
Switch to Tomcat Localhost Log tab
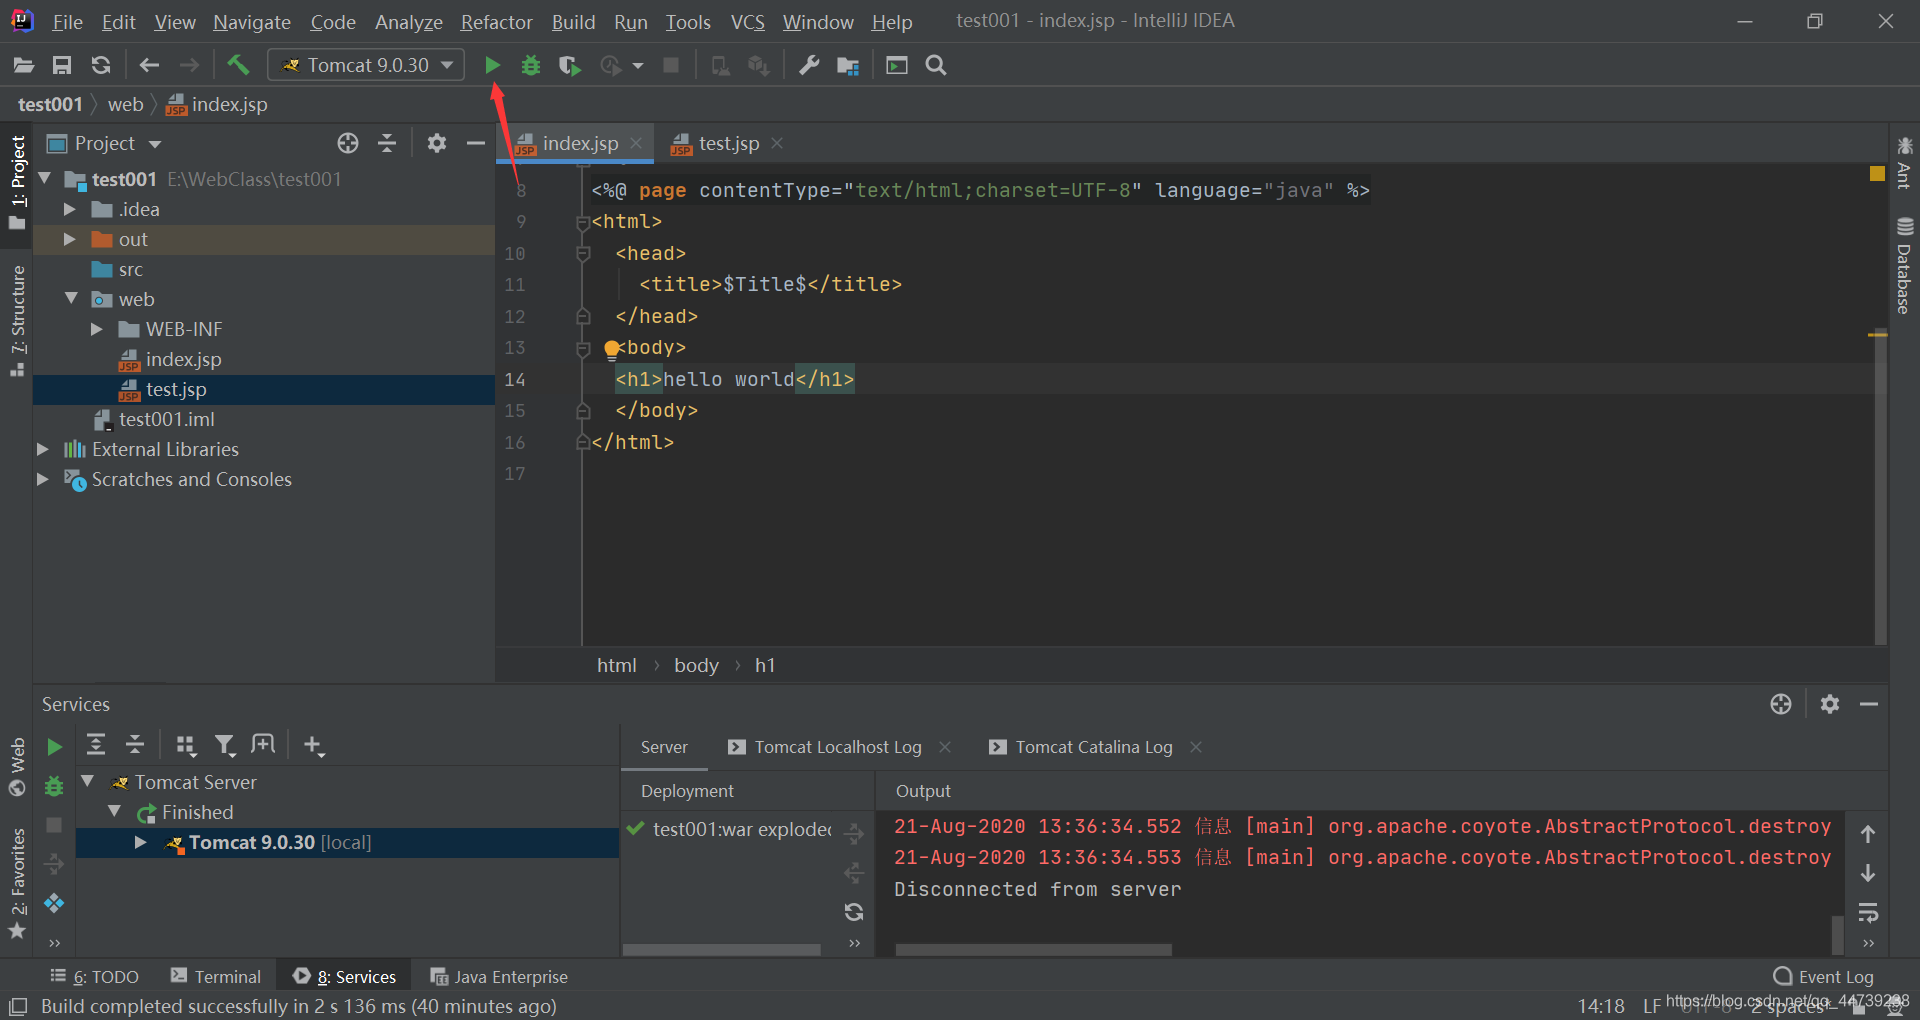838,747
